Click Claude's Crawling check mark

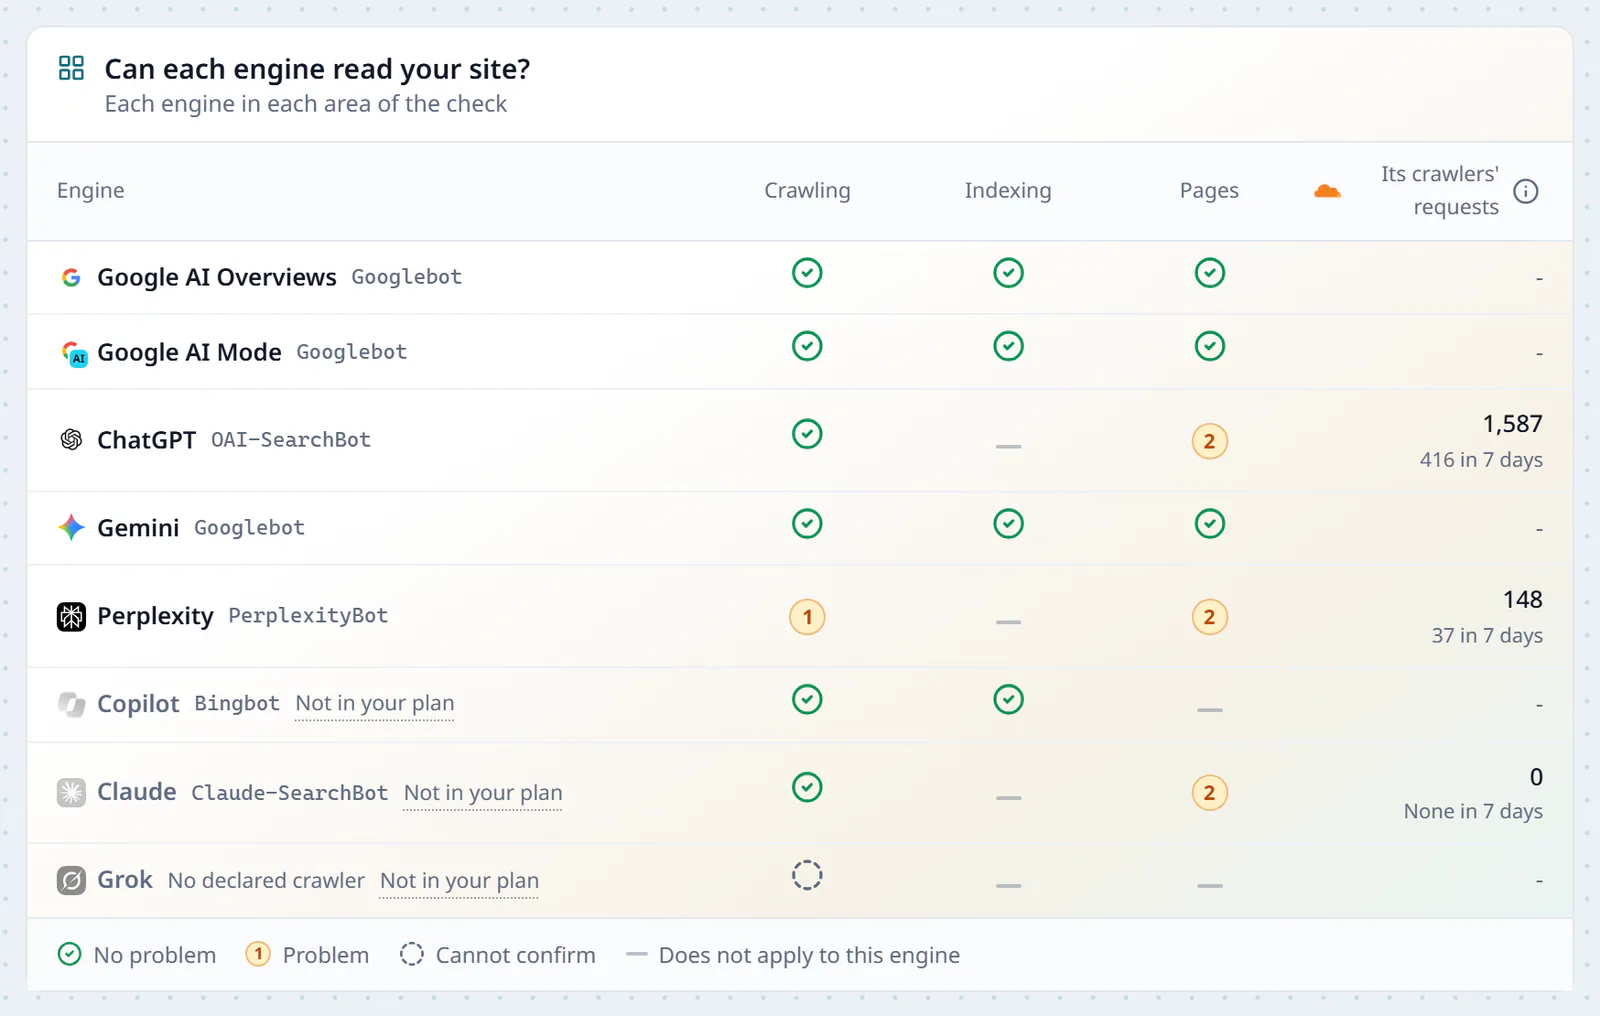click(x=807, y=787)
